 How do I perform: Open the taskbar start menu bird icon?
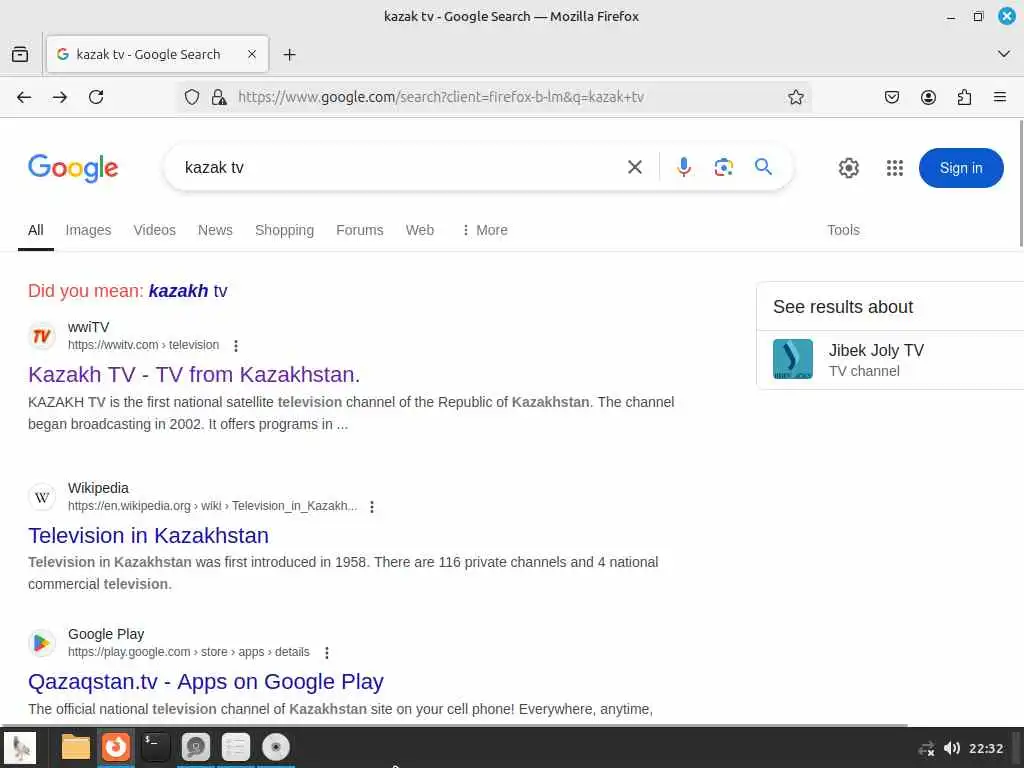point(20,748)
